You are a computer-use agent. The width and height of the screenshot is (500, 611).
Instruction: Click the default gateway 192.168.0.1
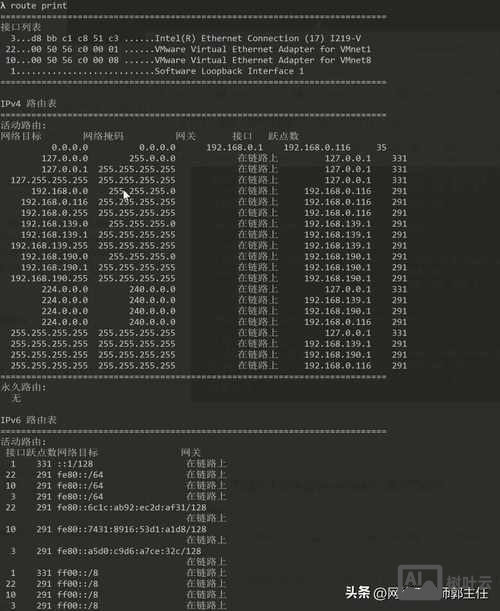pyautogui.click(x=235, y=147)
